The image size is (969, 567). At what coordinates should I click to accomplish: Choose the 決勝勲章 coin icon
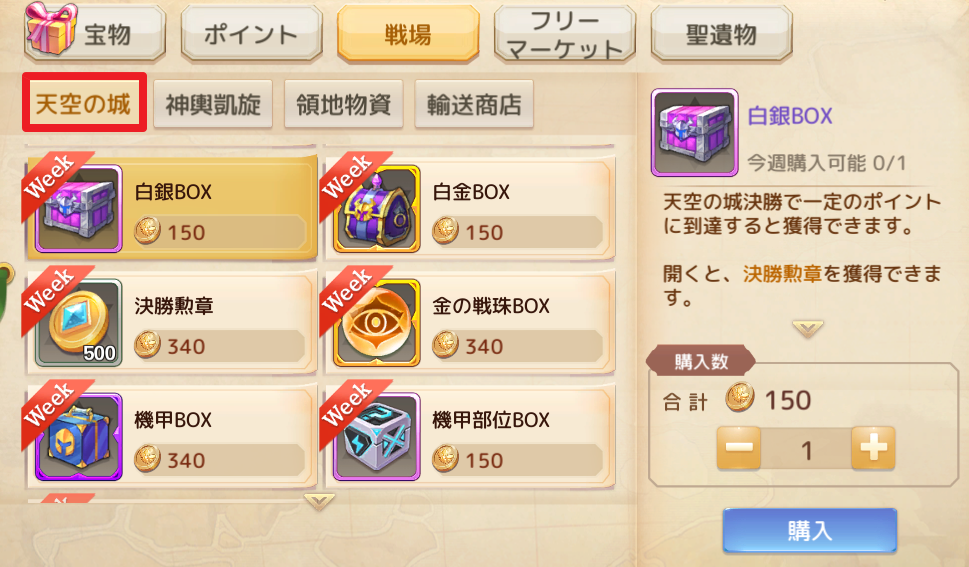coord(78,322)
